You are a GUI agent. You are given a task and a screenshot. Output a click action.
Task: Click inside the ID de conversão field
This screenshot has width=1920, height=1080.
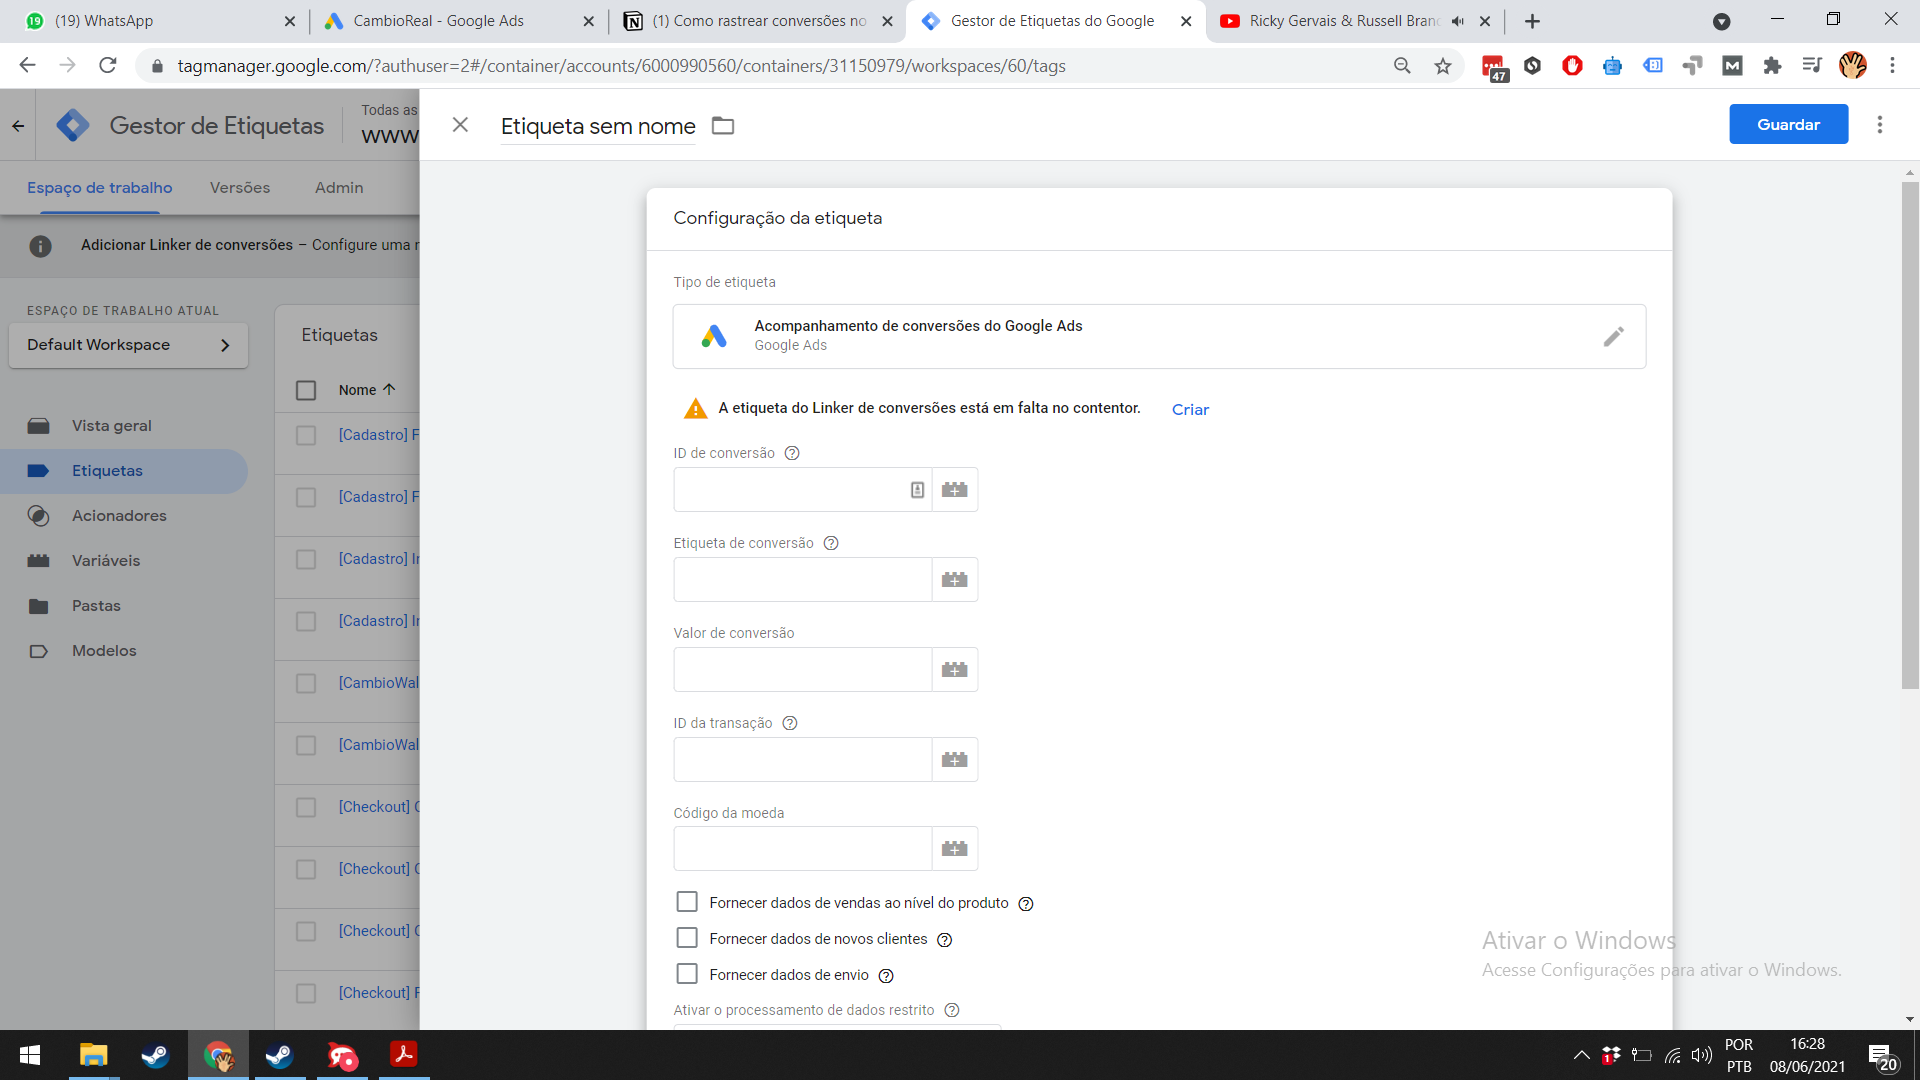click(802, 490)
